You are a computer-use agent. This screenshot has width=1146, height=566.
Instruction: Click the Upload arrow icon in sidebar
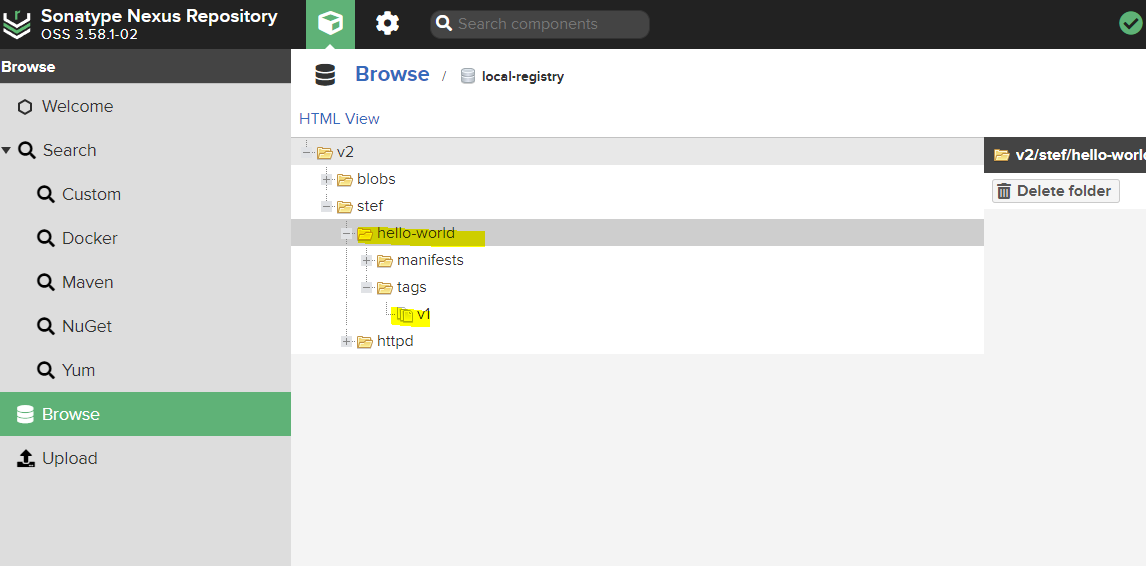pos(25,458)
